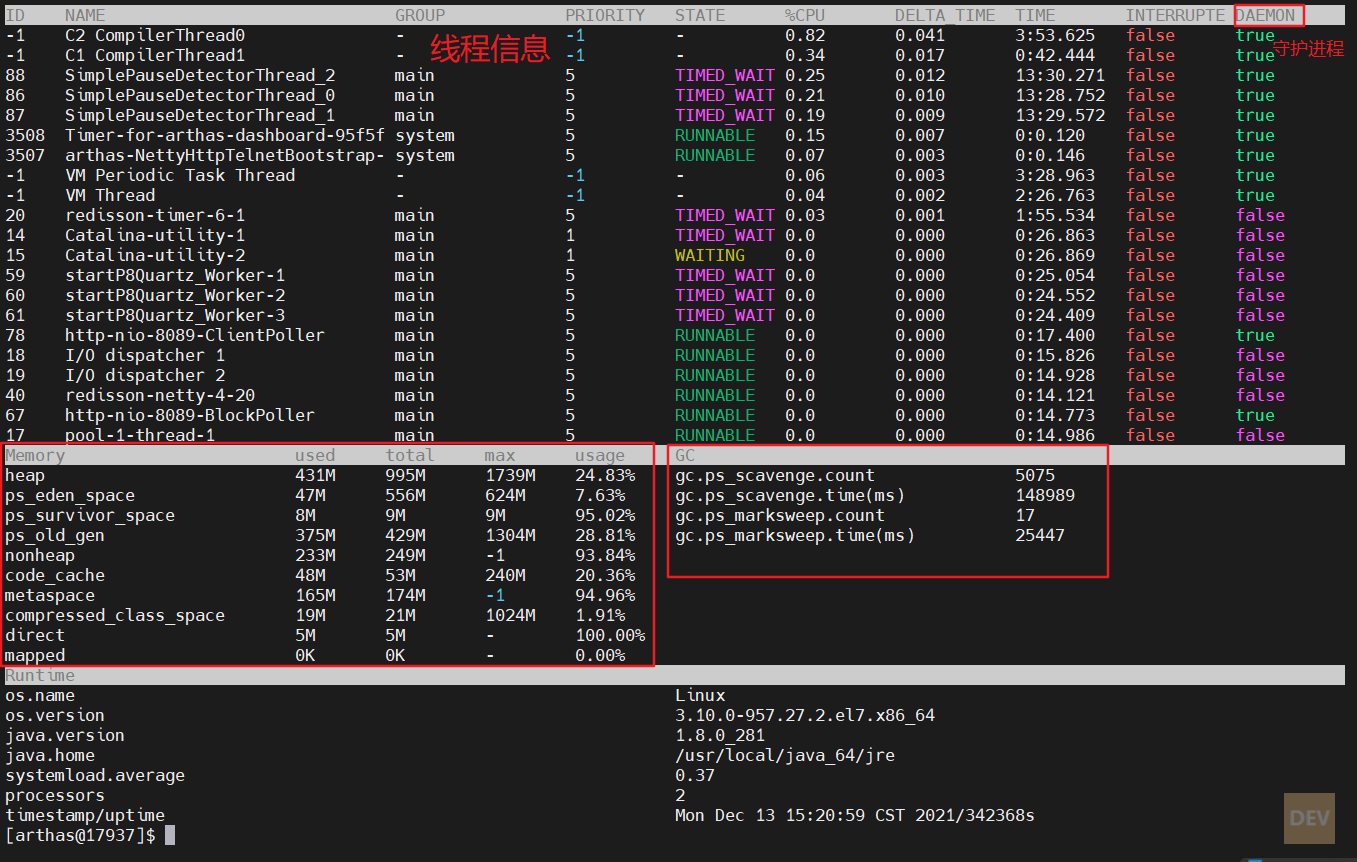The image size is (1357, 862).
Task: Click the CPU value 0.82
Action: click(x=805, y=35)
